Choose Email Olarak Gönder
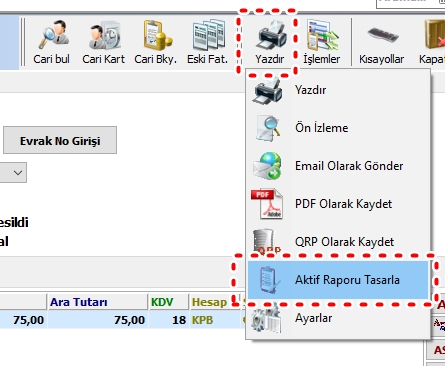 point(338,166)
